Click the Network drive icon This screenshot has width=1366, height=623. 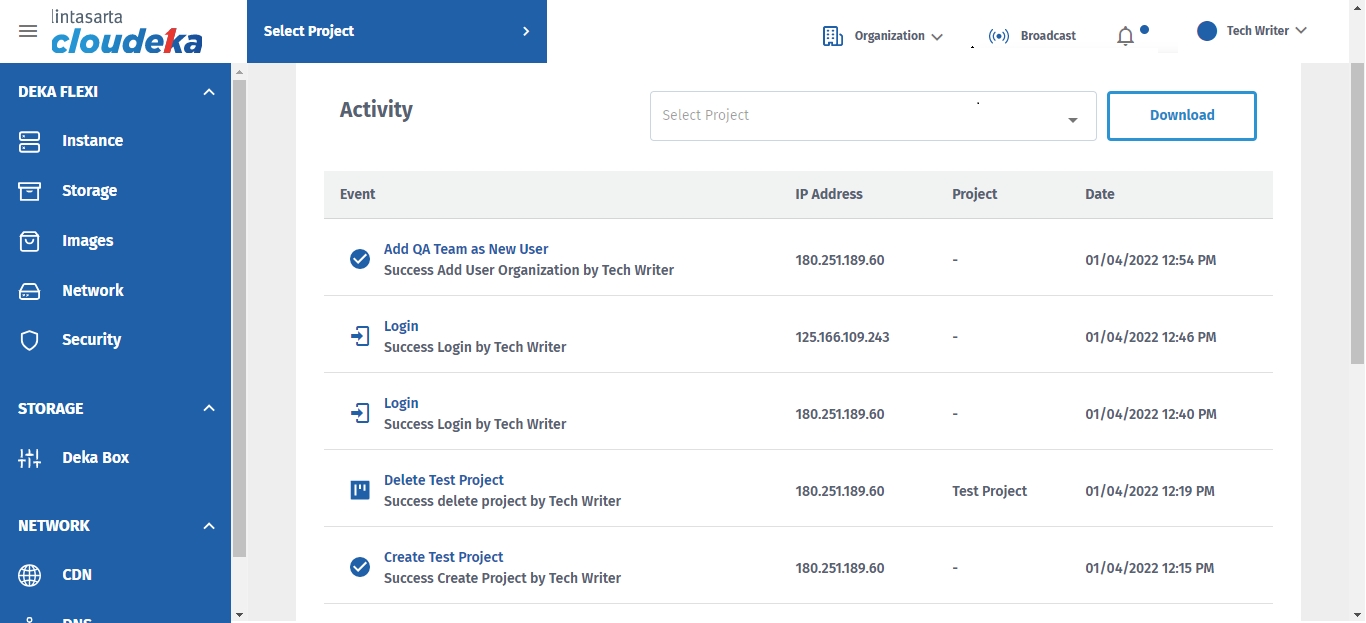30,291
